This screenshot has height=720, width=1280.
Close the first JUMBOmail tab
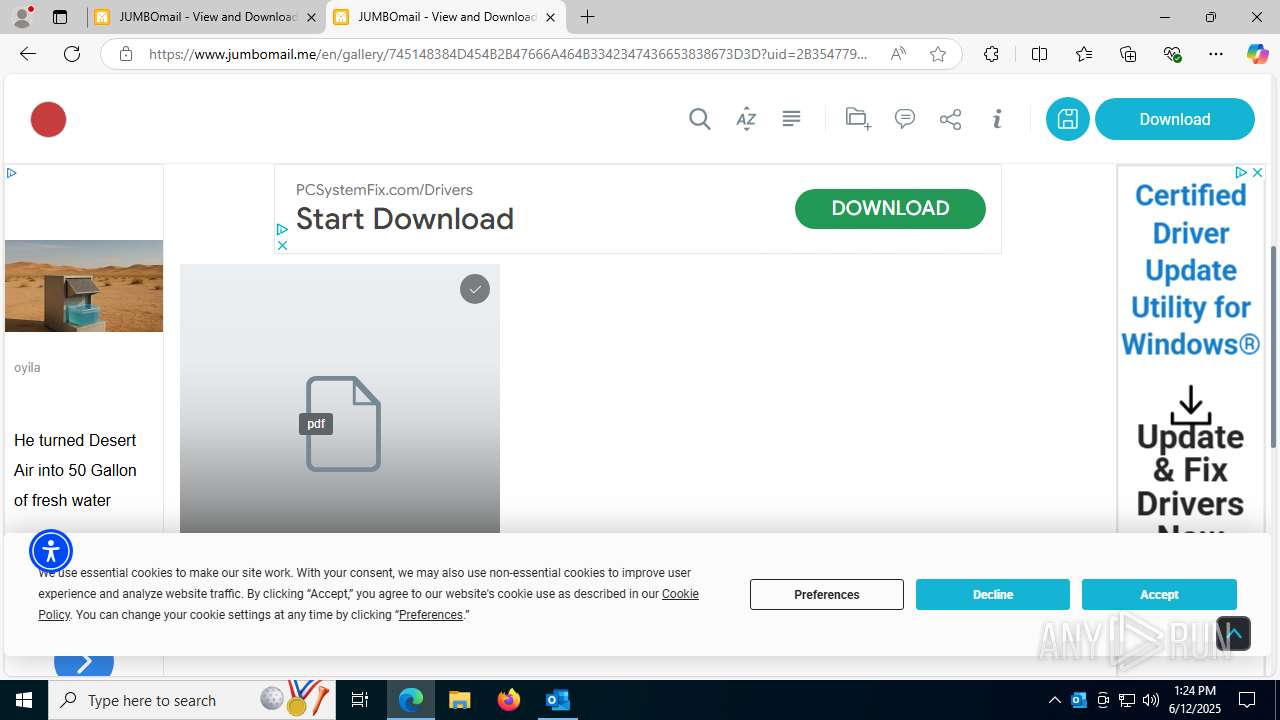[311, 17]
